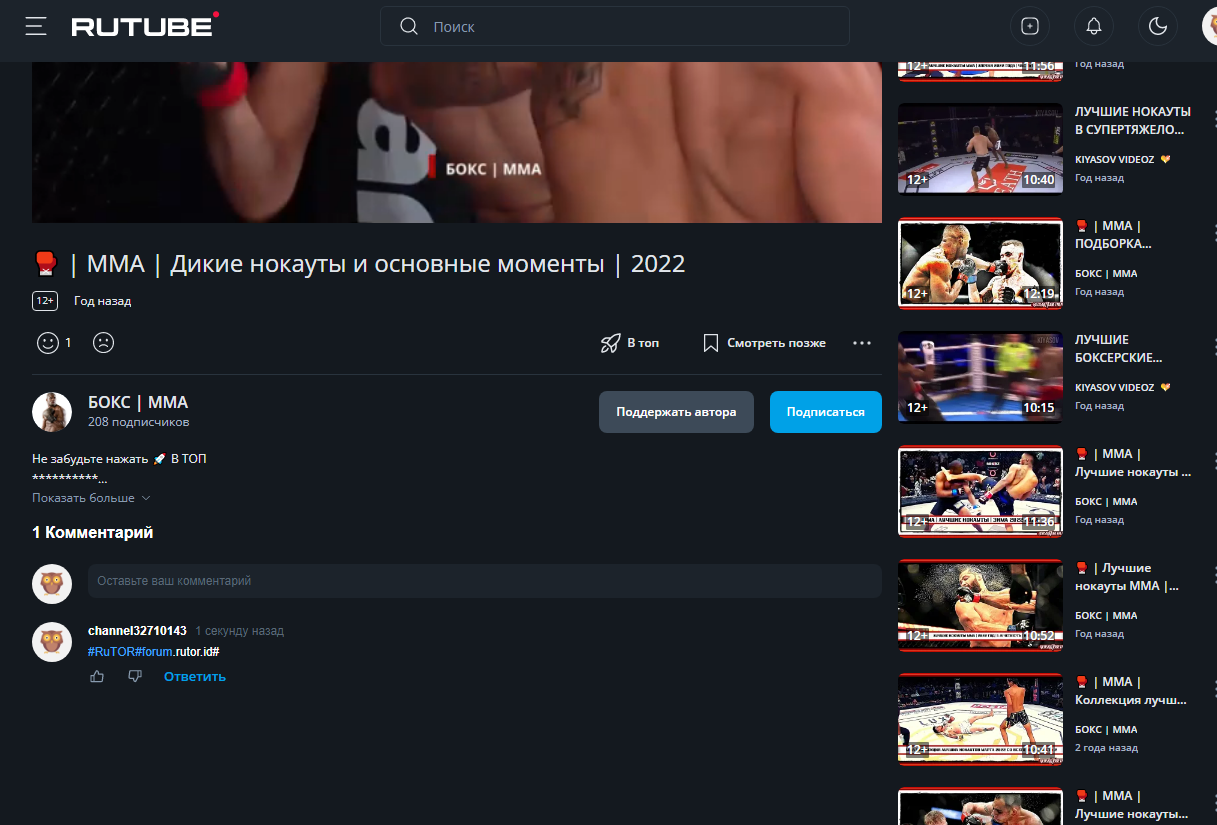
Task: Open thumbnail of video lasting 10:41
Action: (x=980, y=719)
